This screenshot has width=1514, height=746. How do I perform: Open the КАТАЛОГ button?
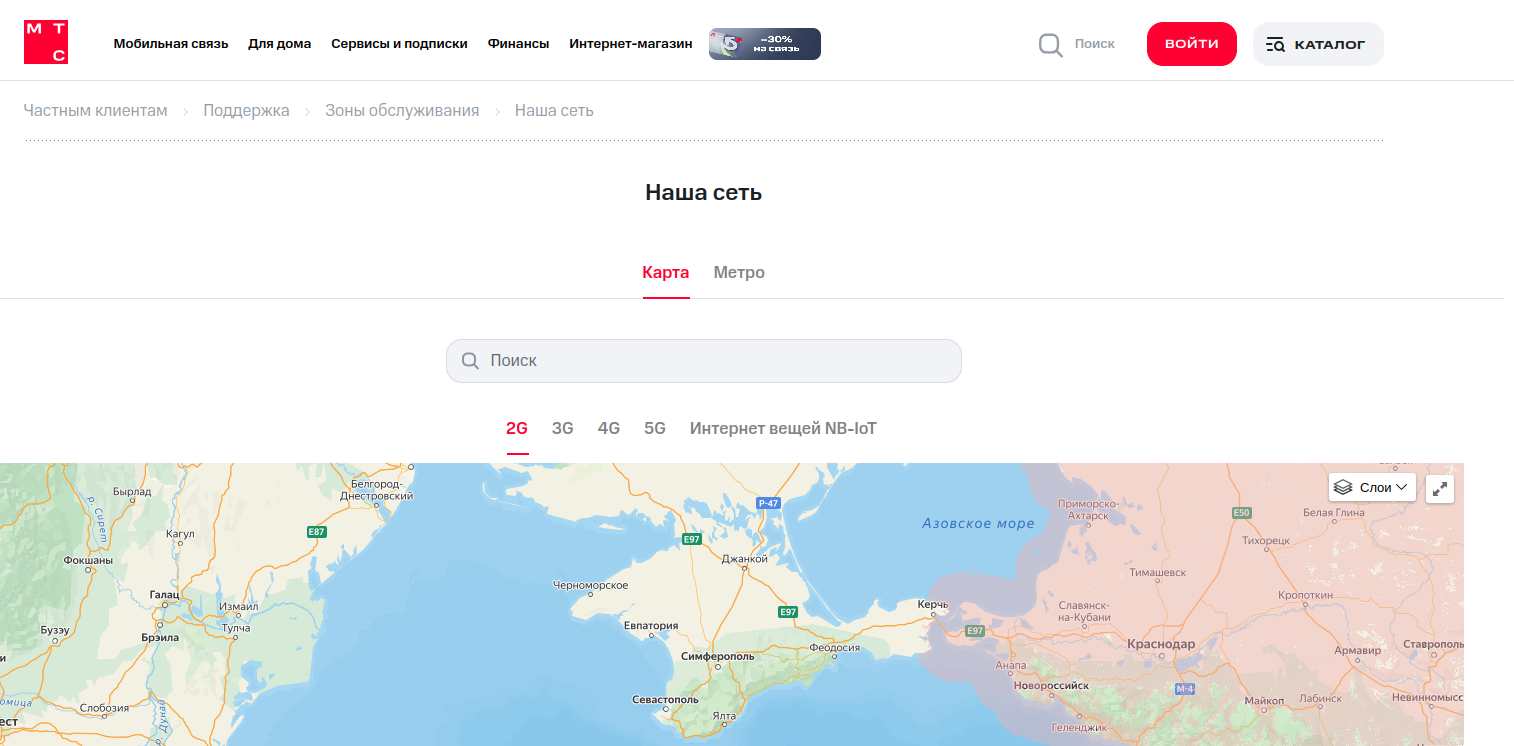[1318, 44]
